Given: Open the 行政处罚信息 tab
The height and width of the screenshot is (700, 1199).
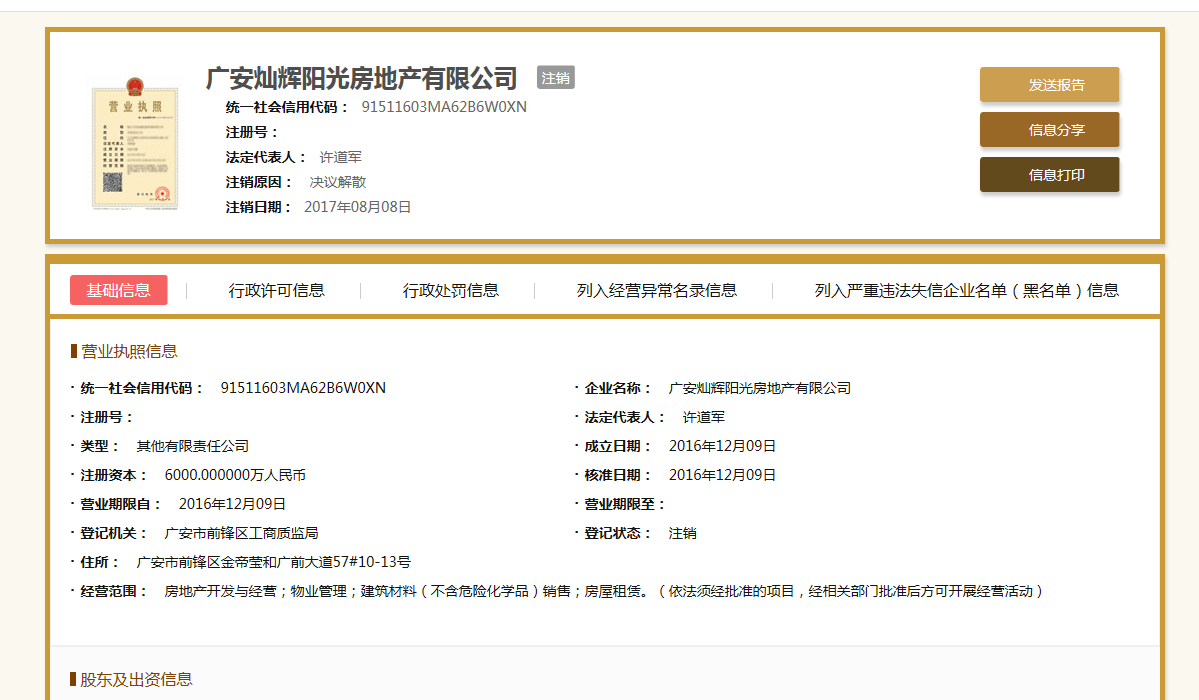Looking at the screenshot, I should coord(451,291).
